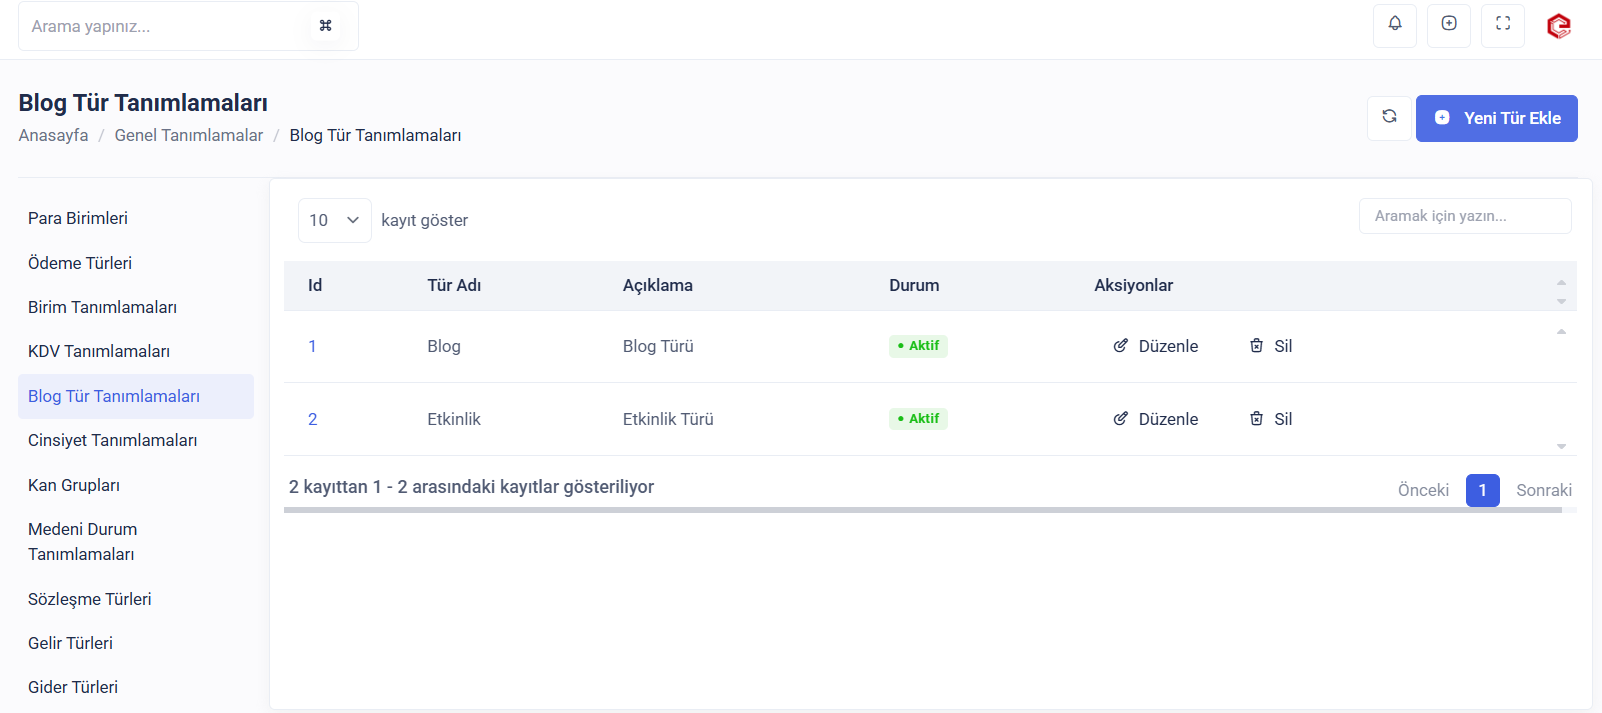Click trash icon for Etkinlik row
This screenshot has width=1602, height=713.
pos(1256,419)
